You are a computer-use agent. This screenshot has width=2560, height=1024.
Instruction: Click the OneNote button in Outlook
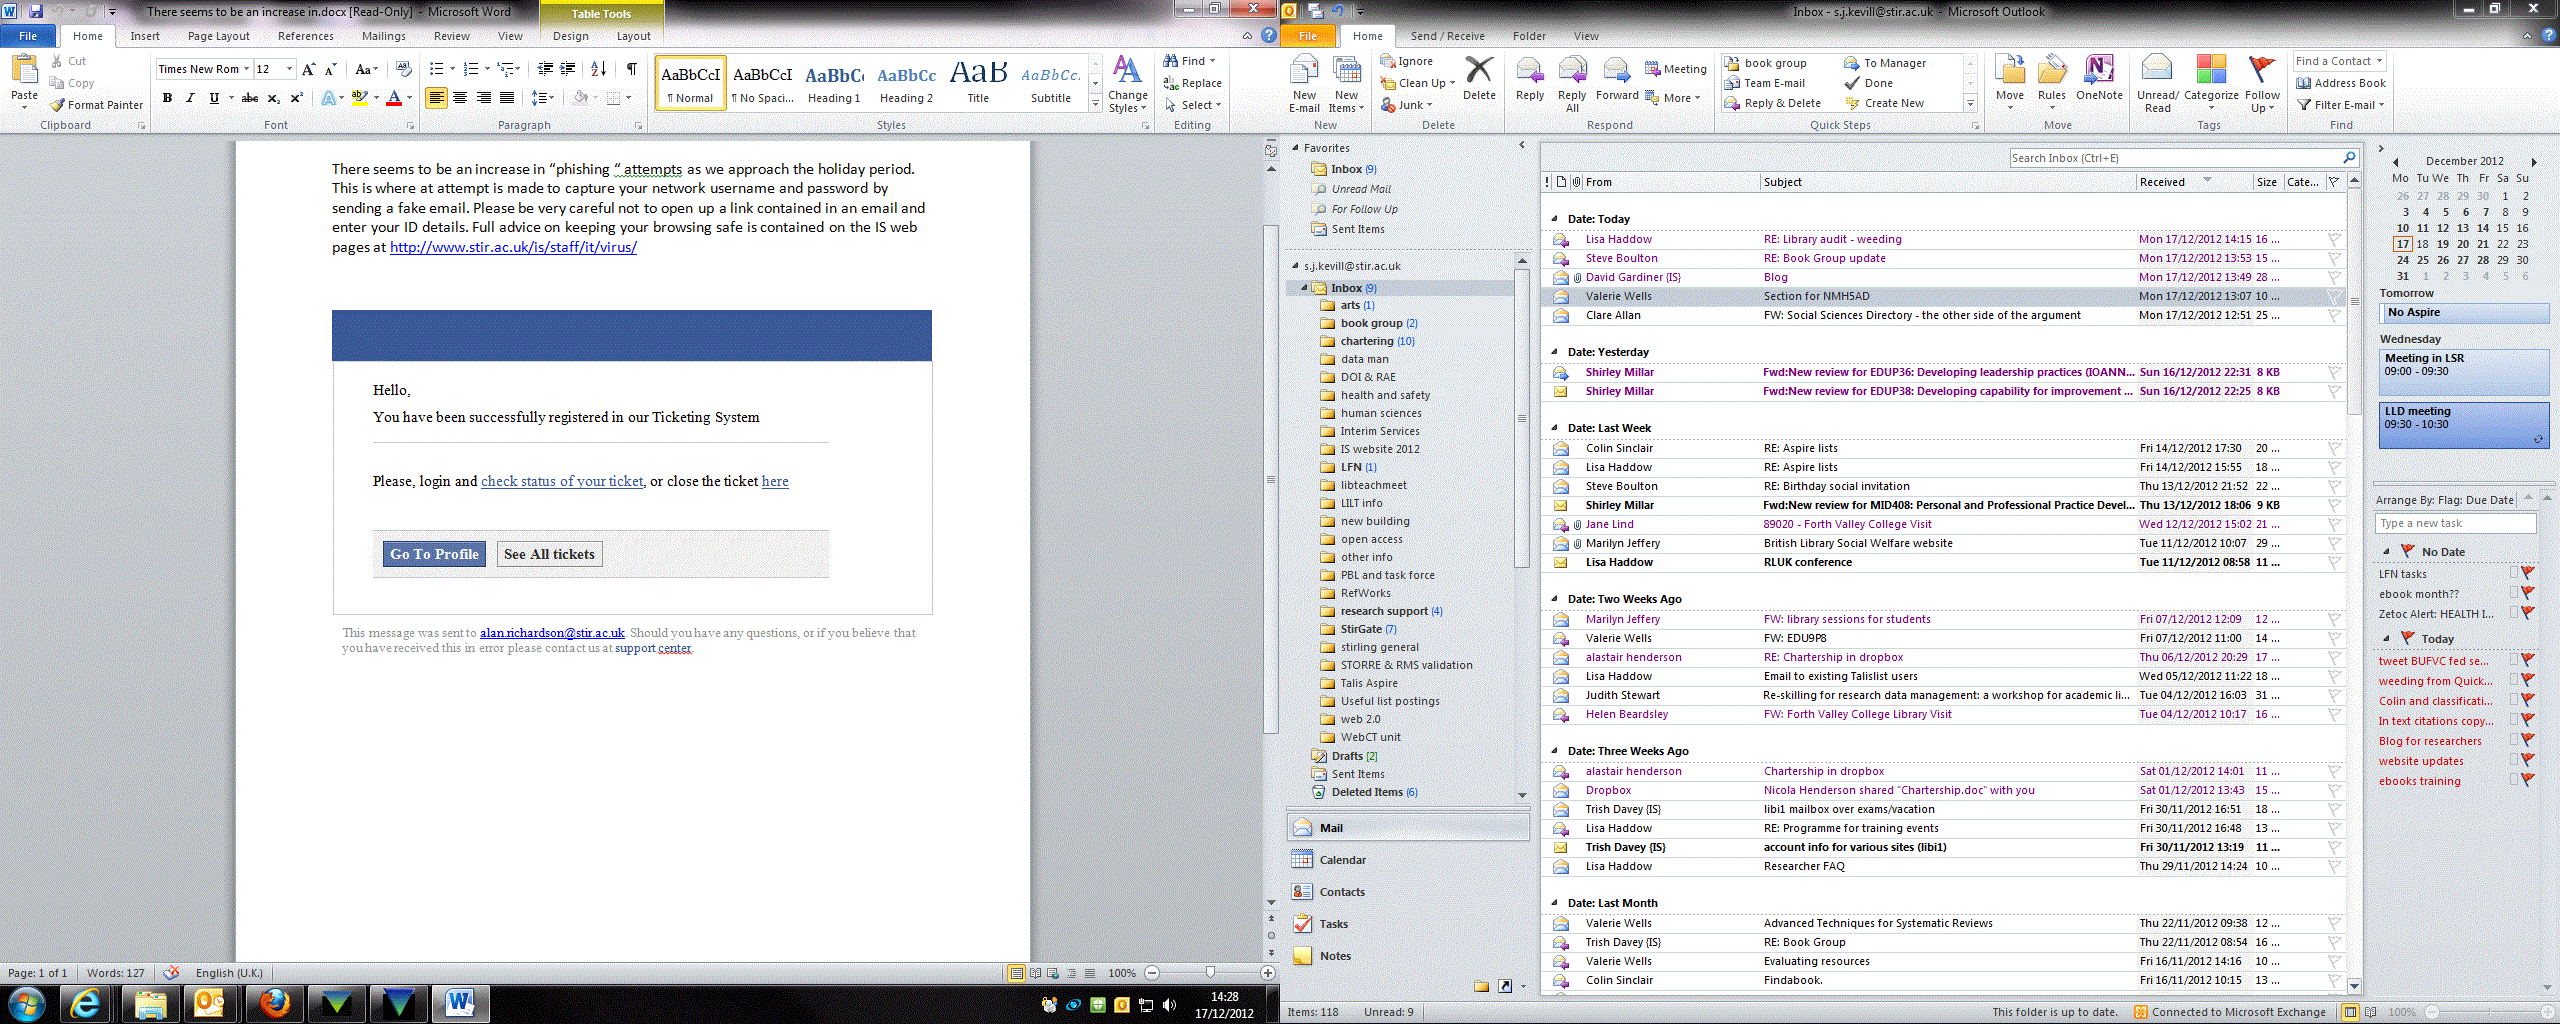2099,78
